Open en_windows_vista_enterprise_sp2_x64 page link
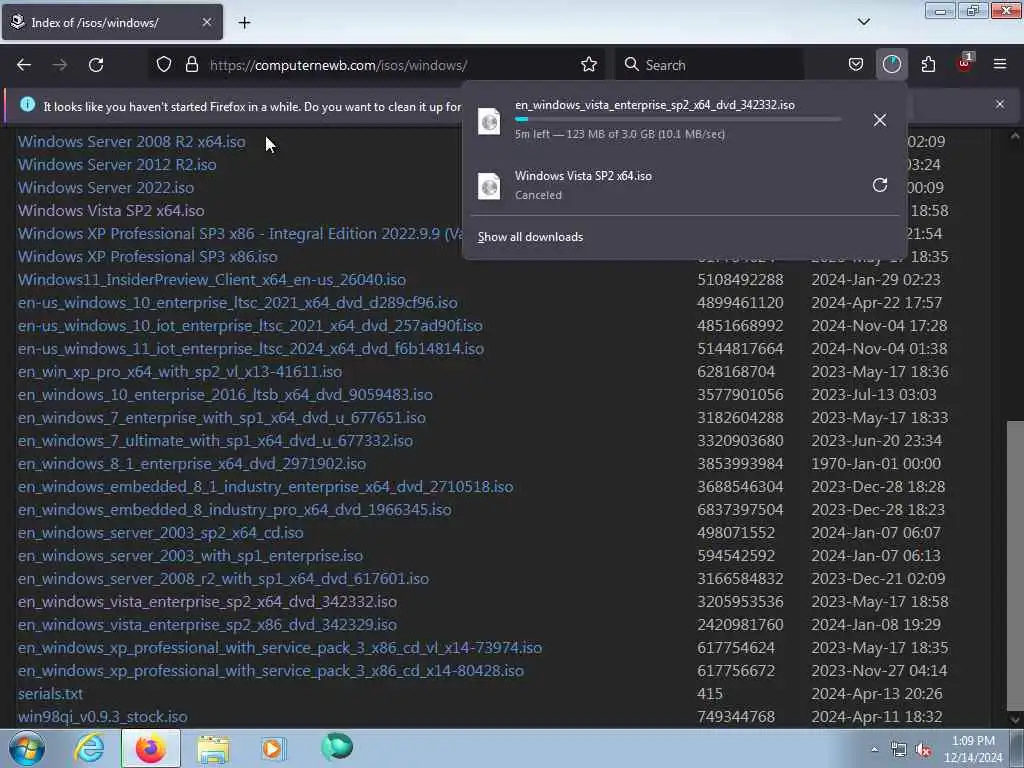Viewport: 1024px width, 768px height. pyautogui.click(x=207, y=601)
